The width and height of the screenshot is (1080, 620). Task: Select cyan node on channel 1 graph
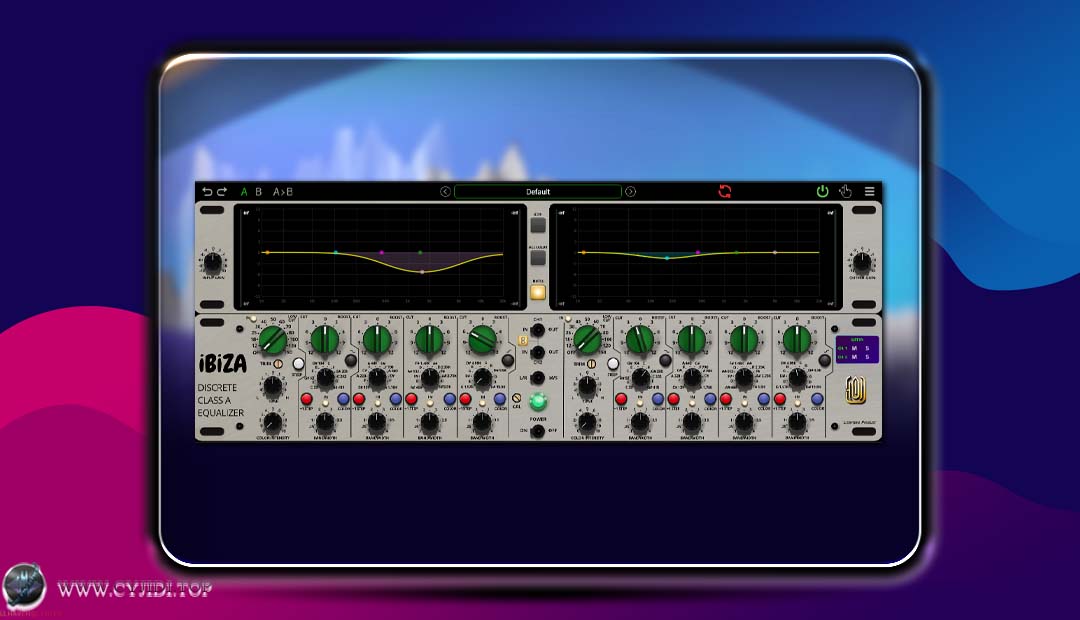(336, 253)
